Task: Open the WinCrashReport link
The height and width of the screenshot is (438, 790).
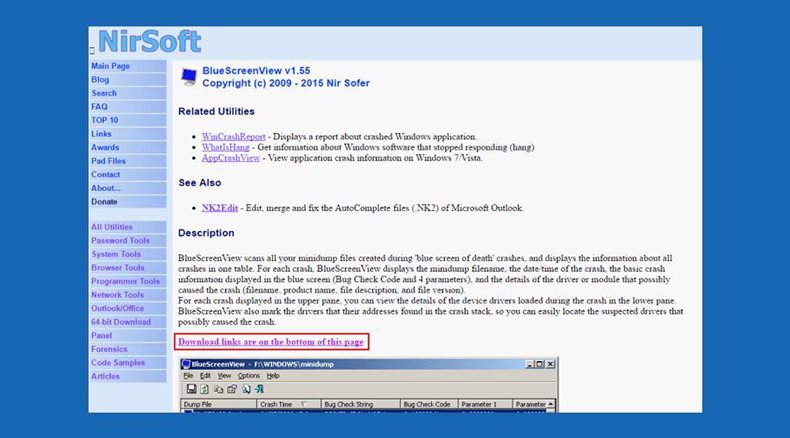Action: (x=233, y=137)
